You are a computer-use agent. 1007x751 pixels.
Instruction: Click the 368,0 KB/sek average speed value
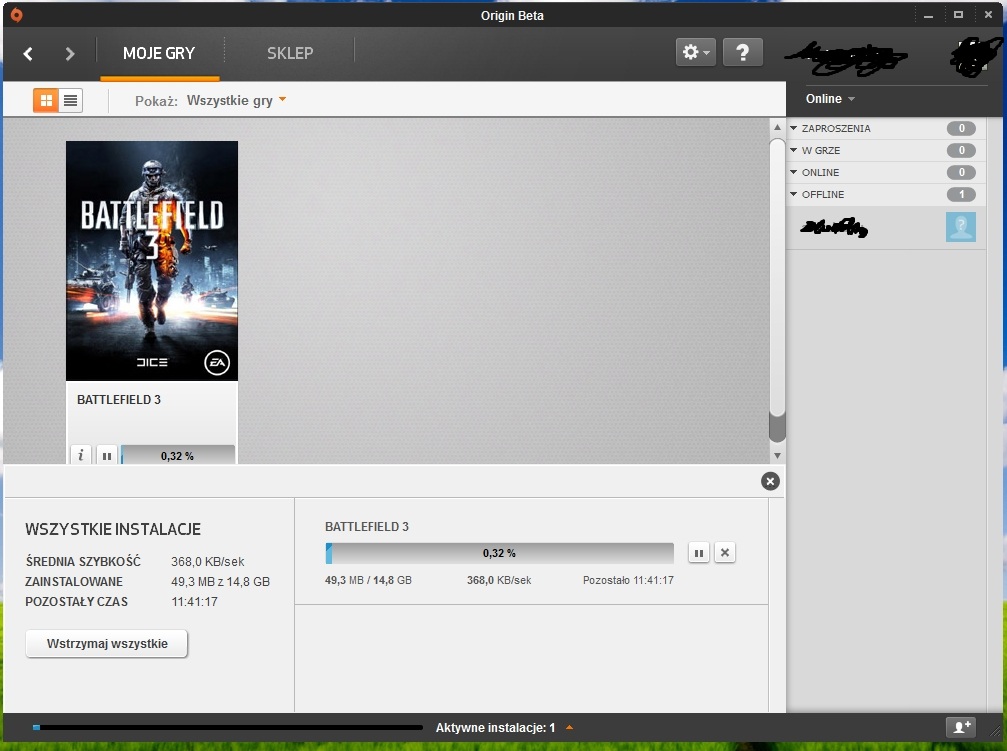click(x=207, y=561)
